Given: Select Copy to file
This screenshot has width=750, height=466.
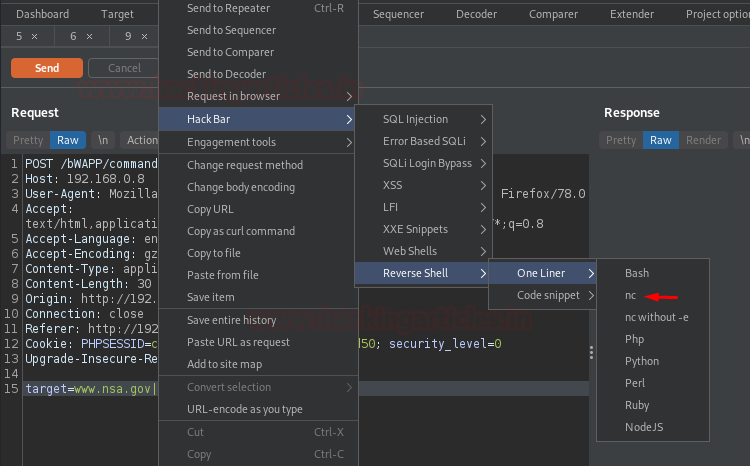Looking at the screenshot, I should click(x=258, y=253).
